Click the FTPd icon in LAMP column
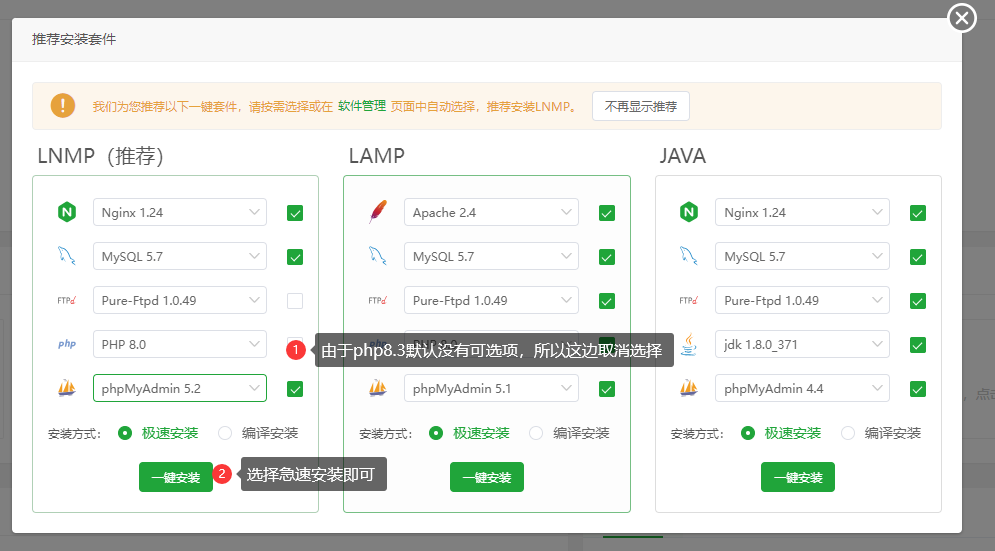Screen dimensions: 995x551 378,300
